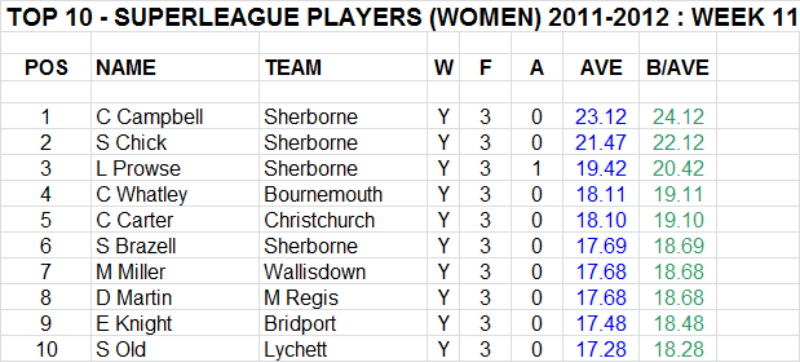Click the average value 17.48

[x=601, y=323]
